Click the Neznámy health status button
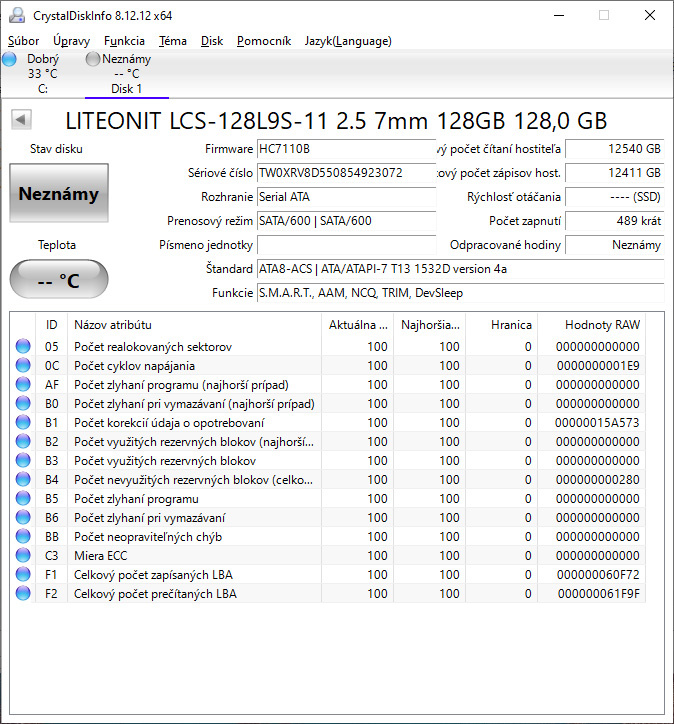The image size is (674, 724). [x=59, y=193]
